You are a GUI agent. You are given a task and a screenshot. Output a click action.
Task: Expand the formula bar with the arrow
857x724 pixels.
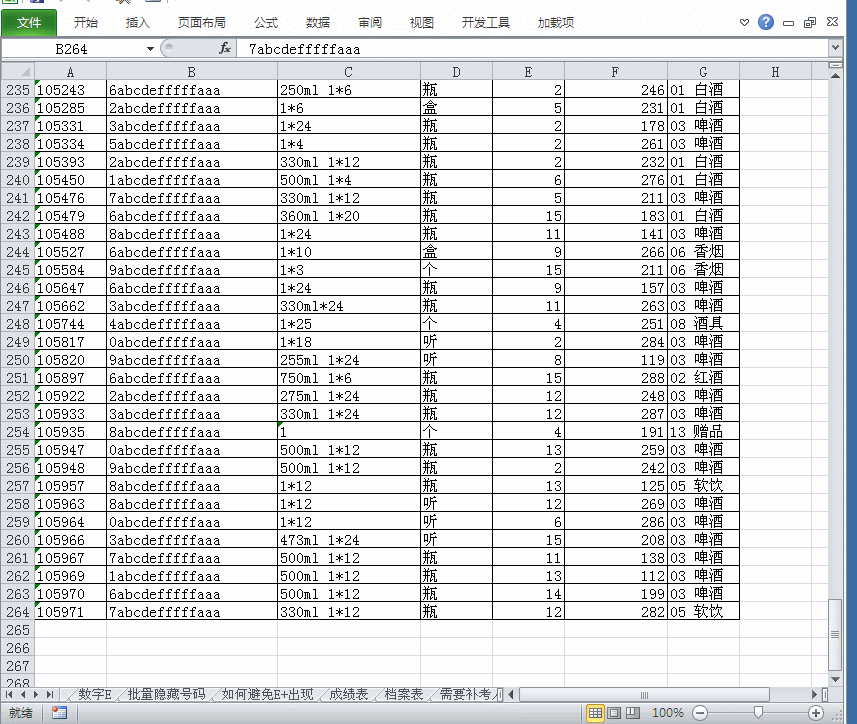tap(835, 48)
